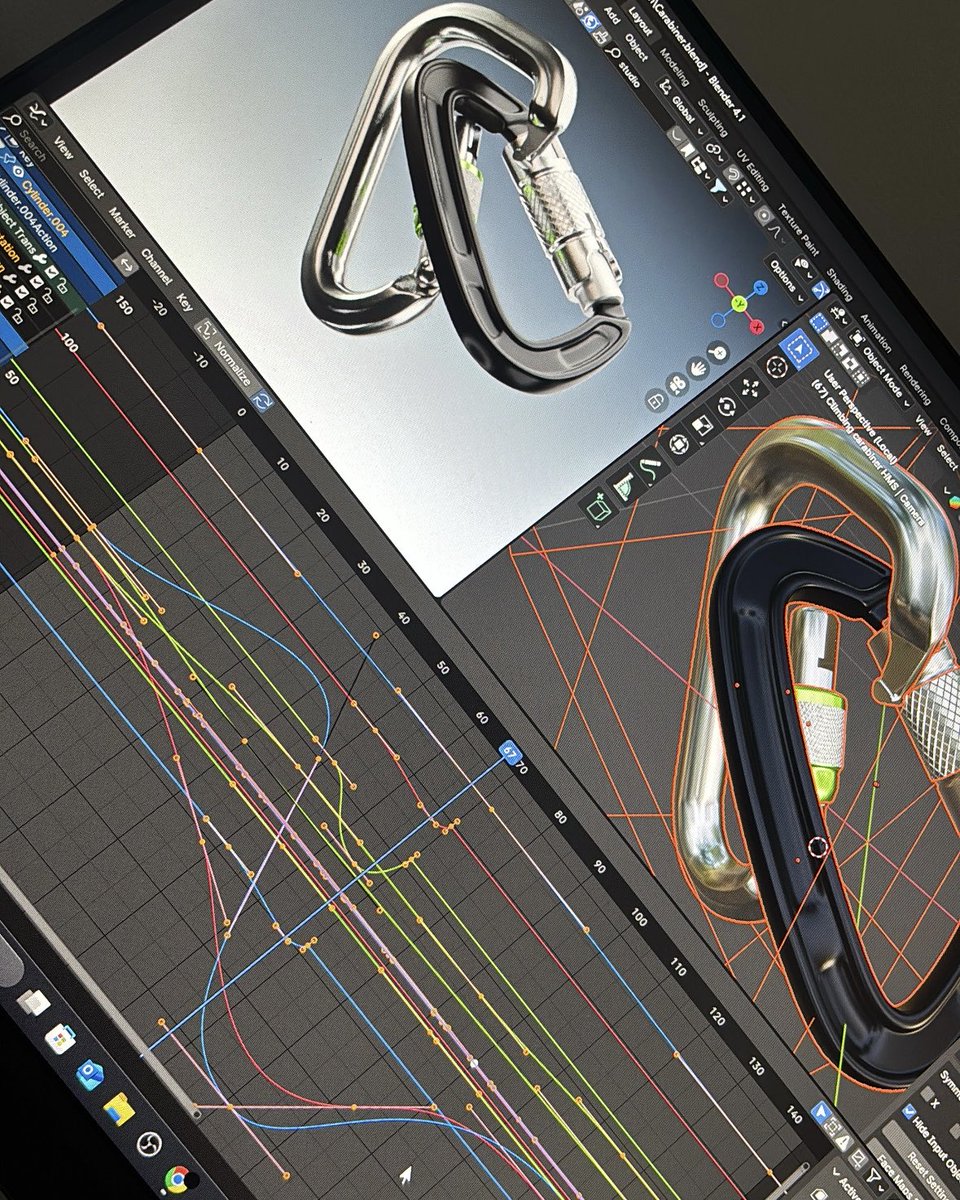Click the zoom magnifier in rendered viewport

pos(718,352)
